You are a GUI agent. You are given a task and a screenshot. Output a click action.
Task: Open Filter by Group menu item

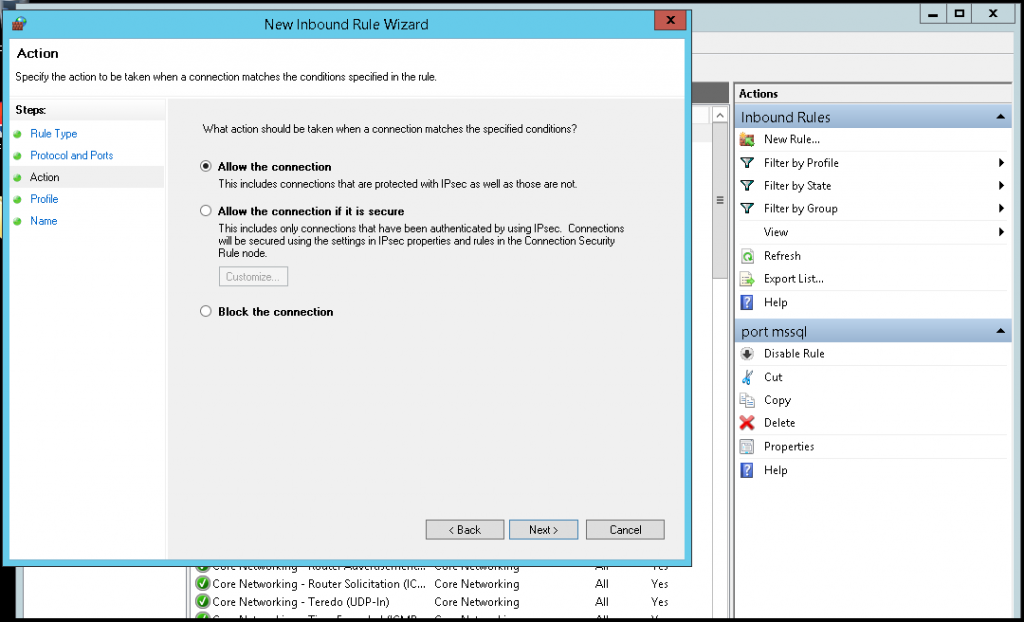pyautogui.click(x=800, y=209)
